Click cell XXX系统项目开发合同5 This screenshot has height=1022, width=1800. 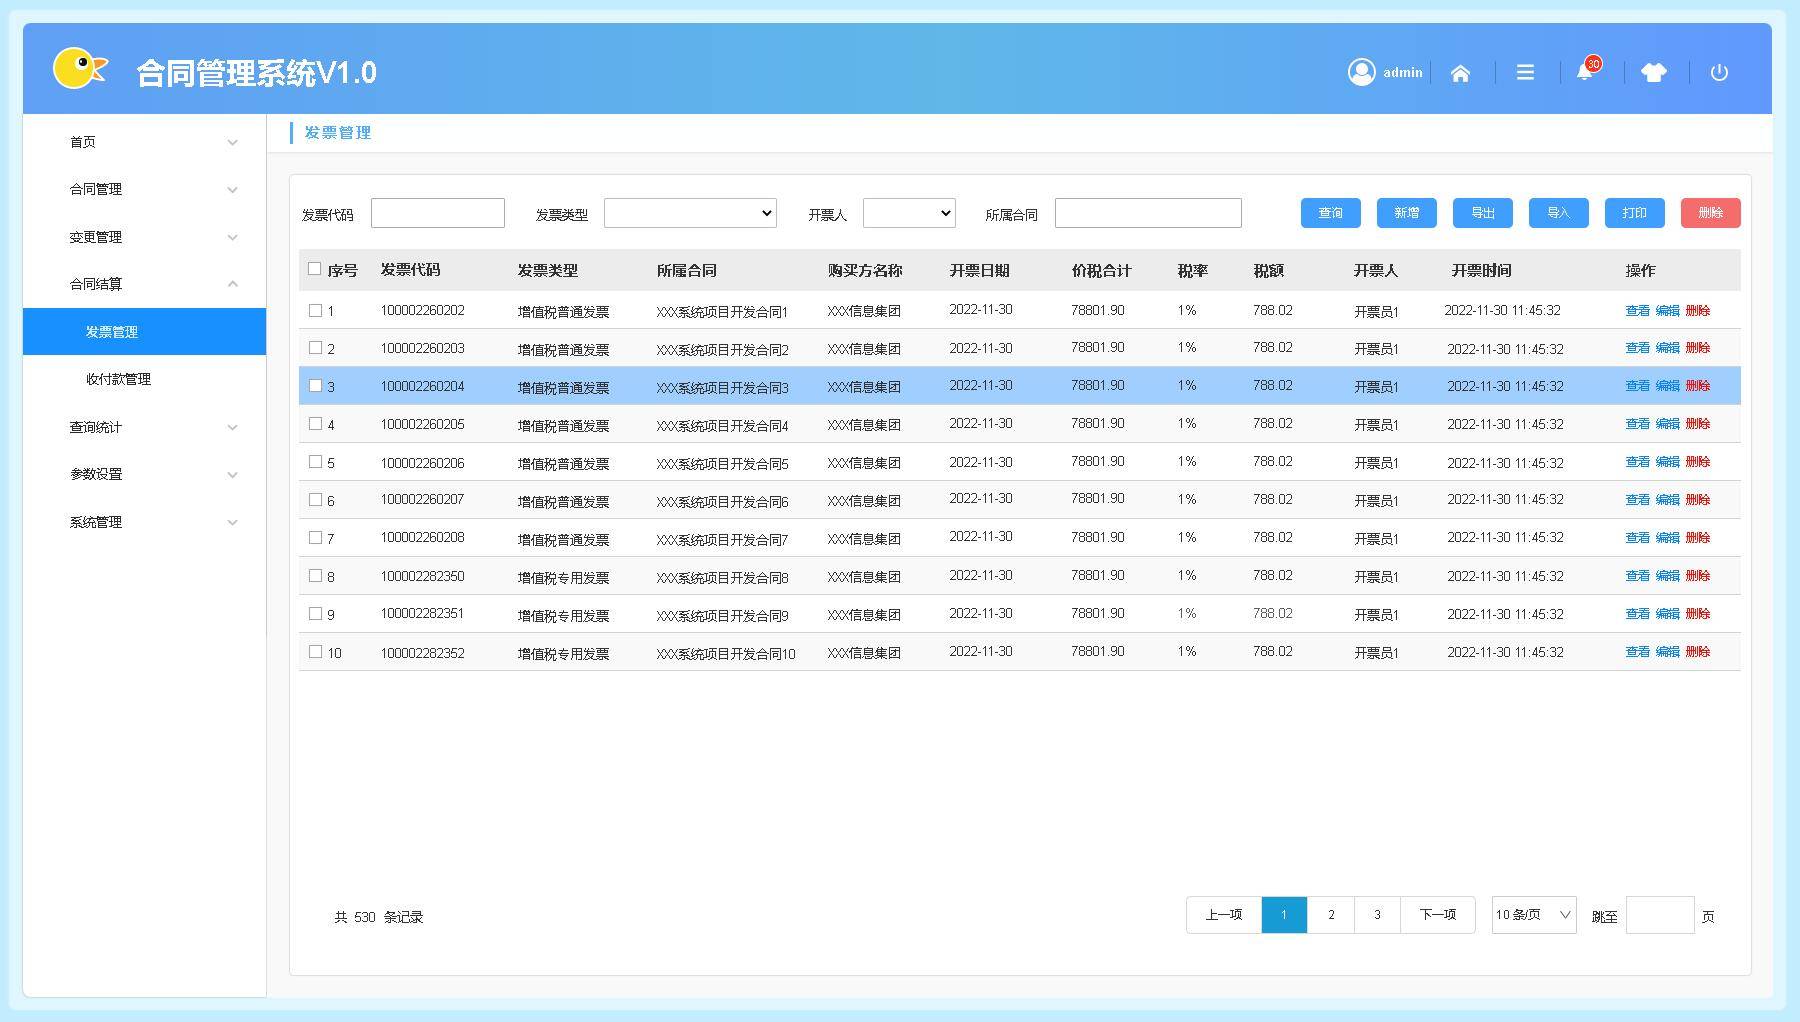(722, 464)
